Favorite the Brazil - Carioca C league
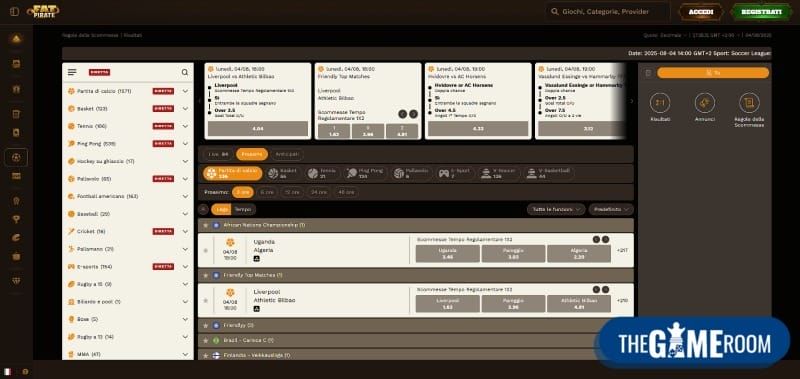Viewport: 800px width, 379px height. pos(206,340)
